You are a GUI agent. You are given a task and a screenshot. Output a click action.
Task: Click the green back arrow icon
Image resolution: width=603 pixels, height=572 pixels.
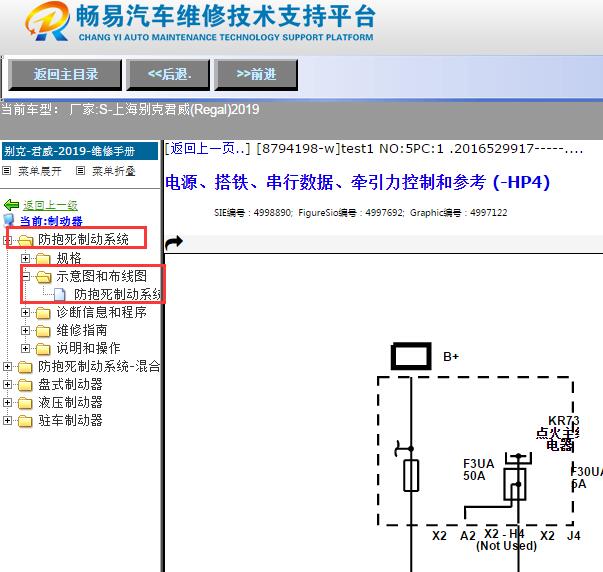coord(12,205)
